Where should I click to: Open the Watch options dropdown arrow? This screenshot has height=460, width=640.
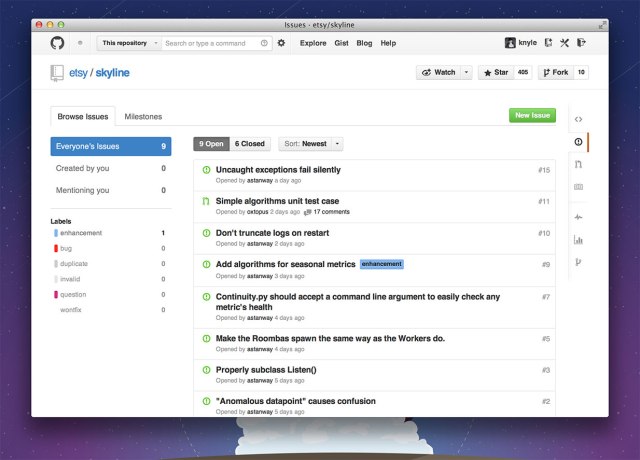pos(466,72)
